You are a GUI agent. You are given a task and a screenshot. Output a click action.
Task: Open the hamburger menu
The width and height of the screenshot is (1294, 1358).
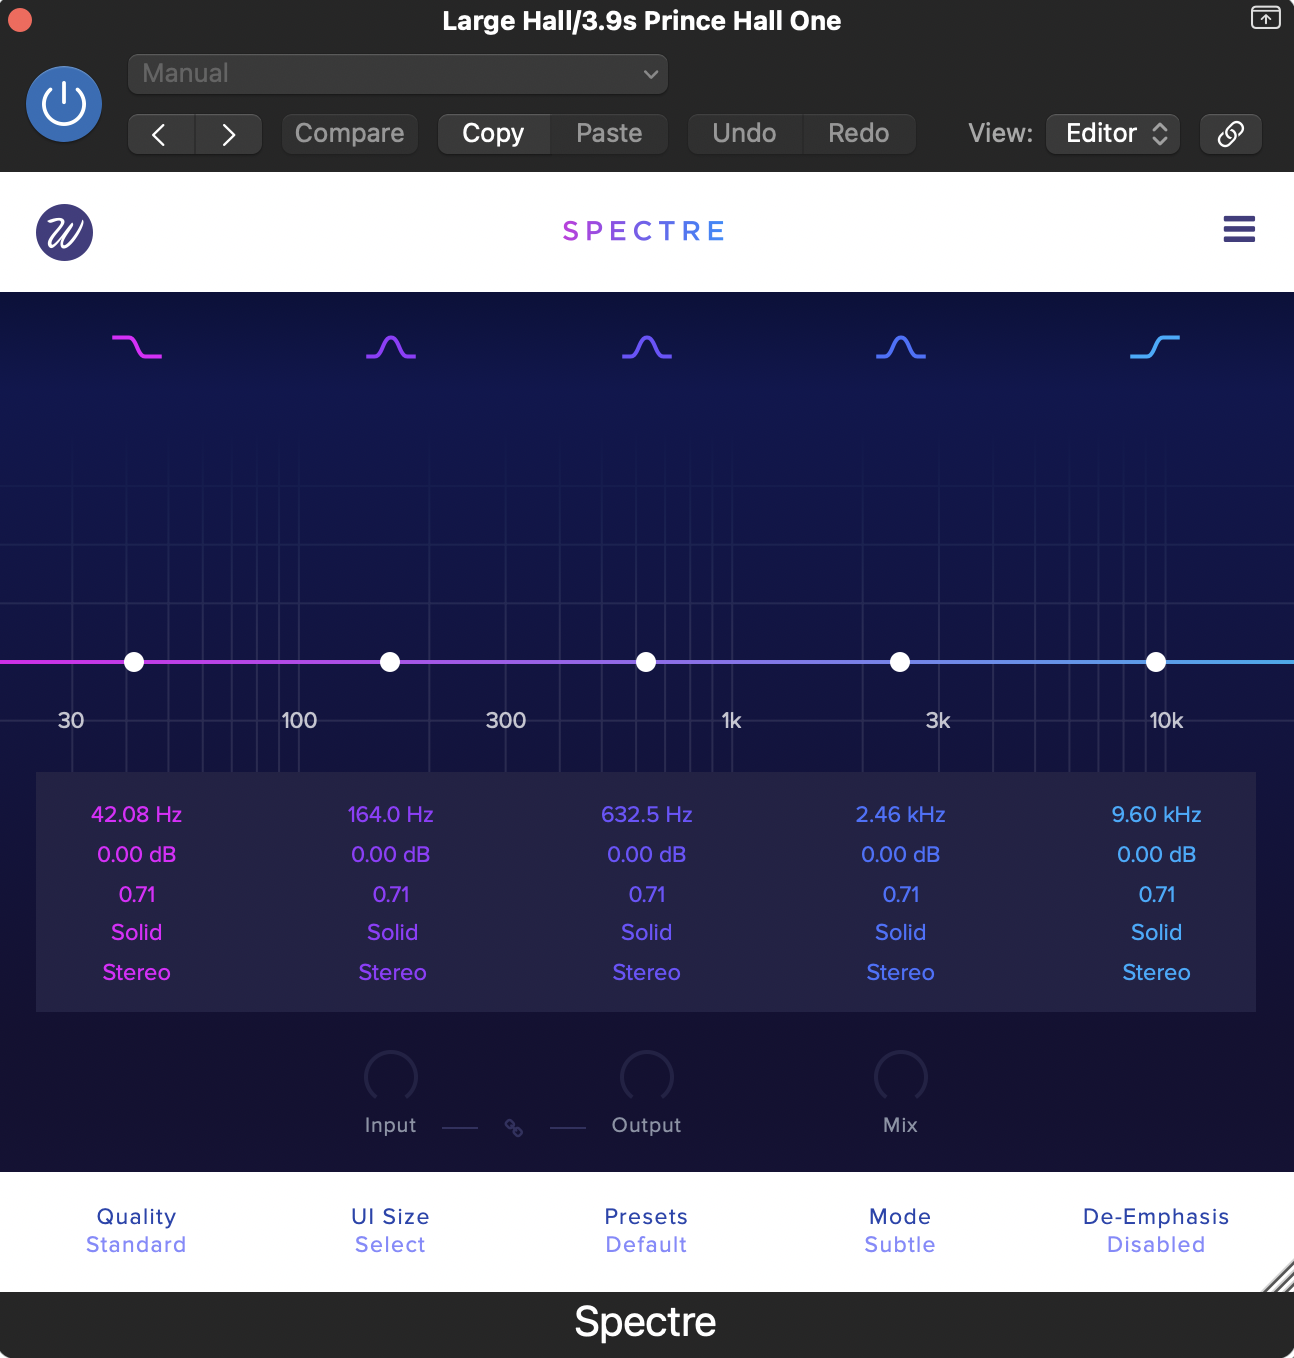tap(1239, 230)
